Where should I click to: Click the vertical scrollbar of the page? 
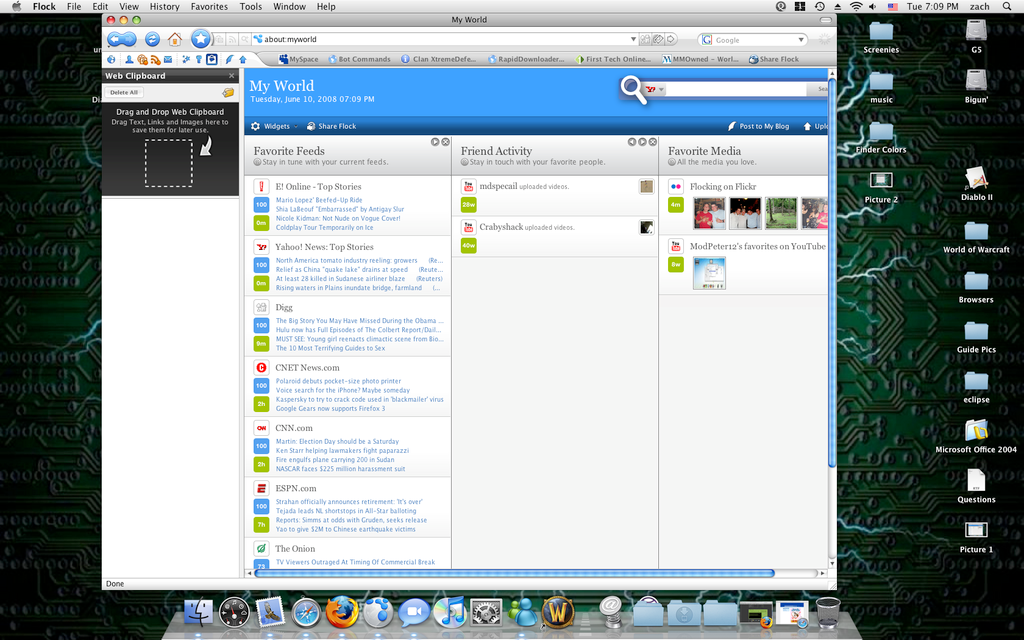(x=832, y=271)
